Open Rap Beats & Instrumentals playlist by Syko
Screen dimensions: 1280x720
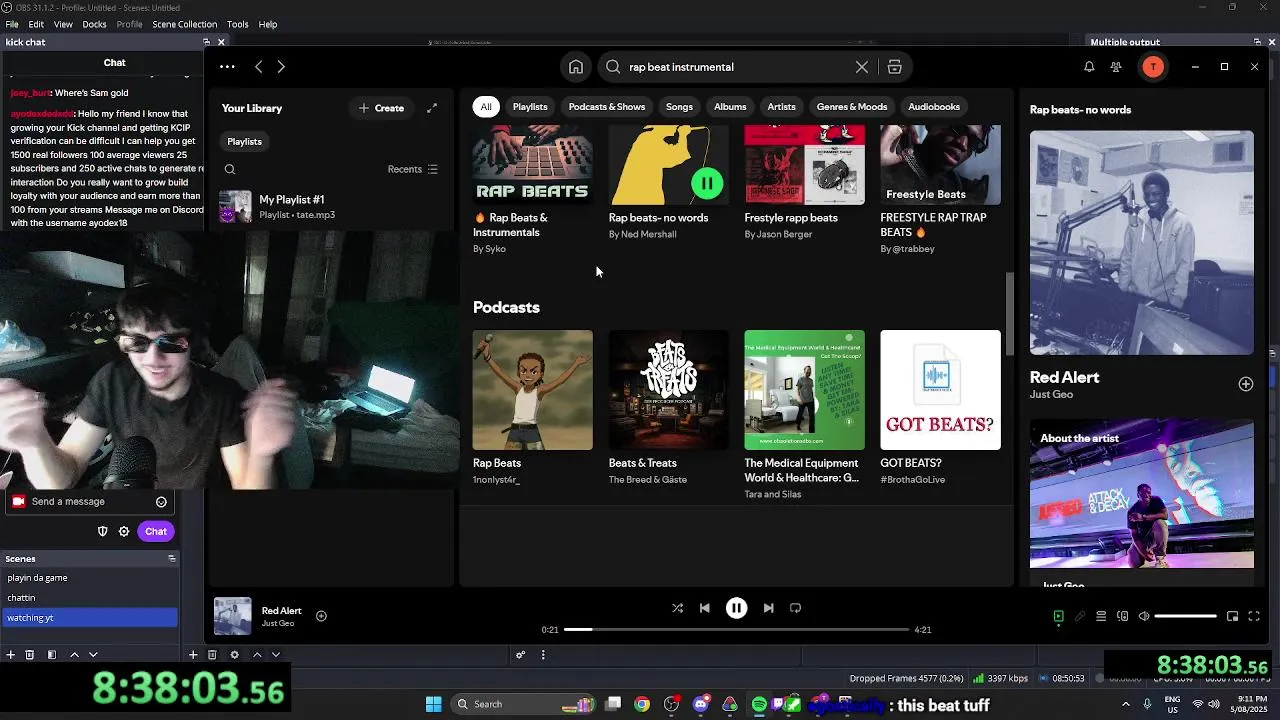532,190
